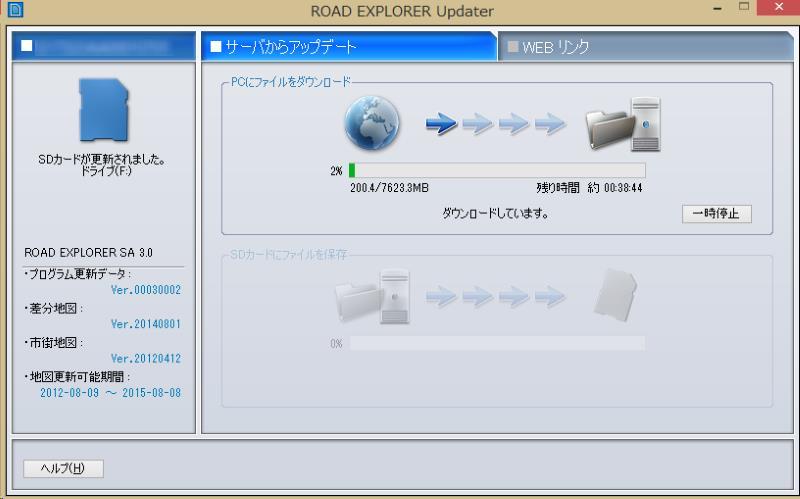
Task: Click the SD card save progress bar at 0%
Action: point(497,343)
